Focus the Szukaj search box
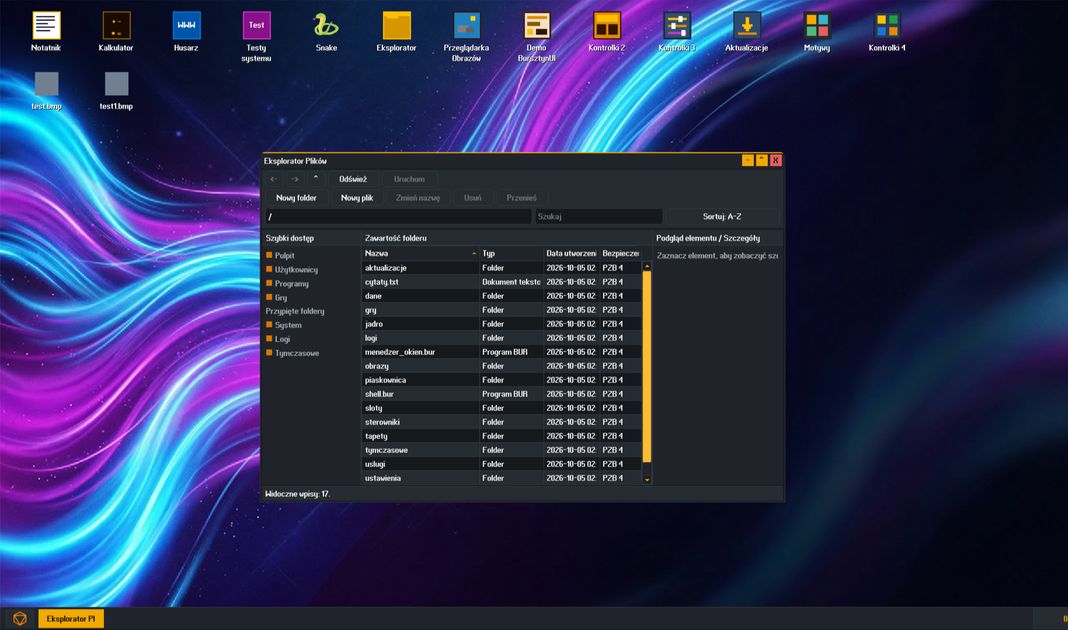Viewport: 1068px width, 630px height. tap(598, 217)
